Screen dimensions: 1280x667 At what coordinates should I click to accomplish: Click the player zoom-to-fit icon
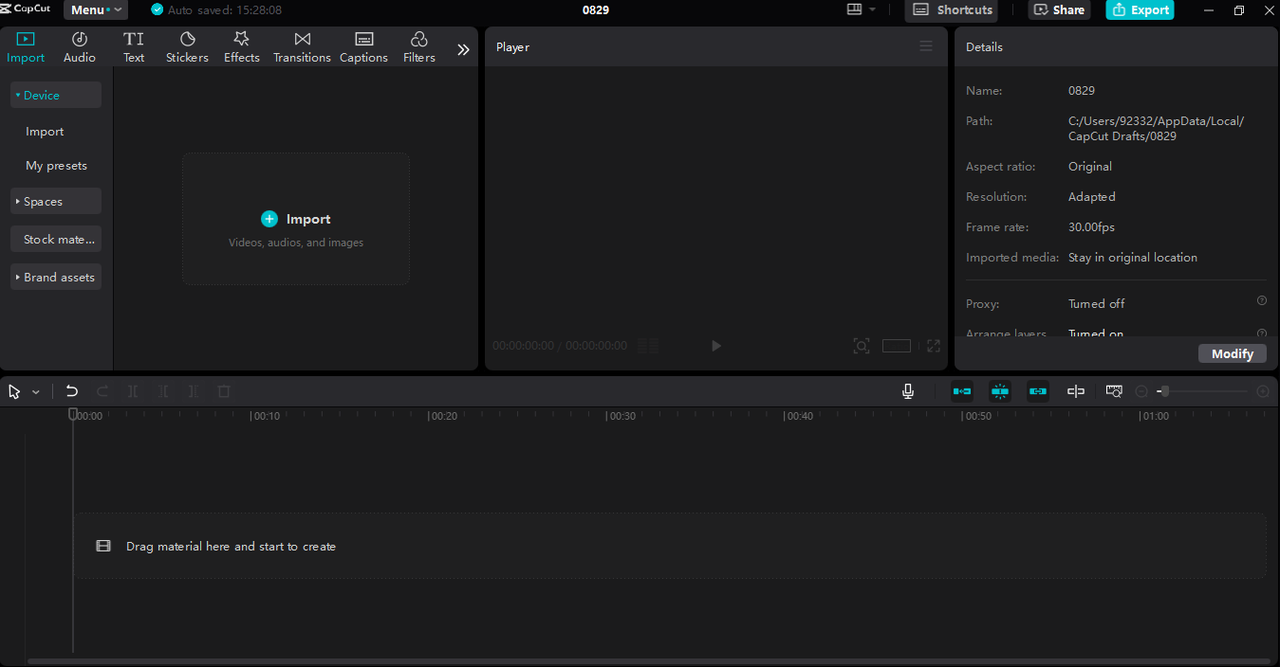pyautogui.click(x=861, y=346)
